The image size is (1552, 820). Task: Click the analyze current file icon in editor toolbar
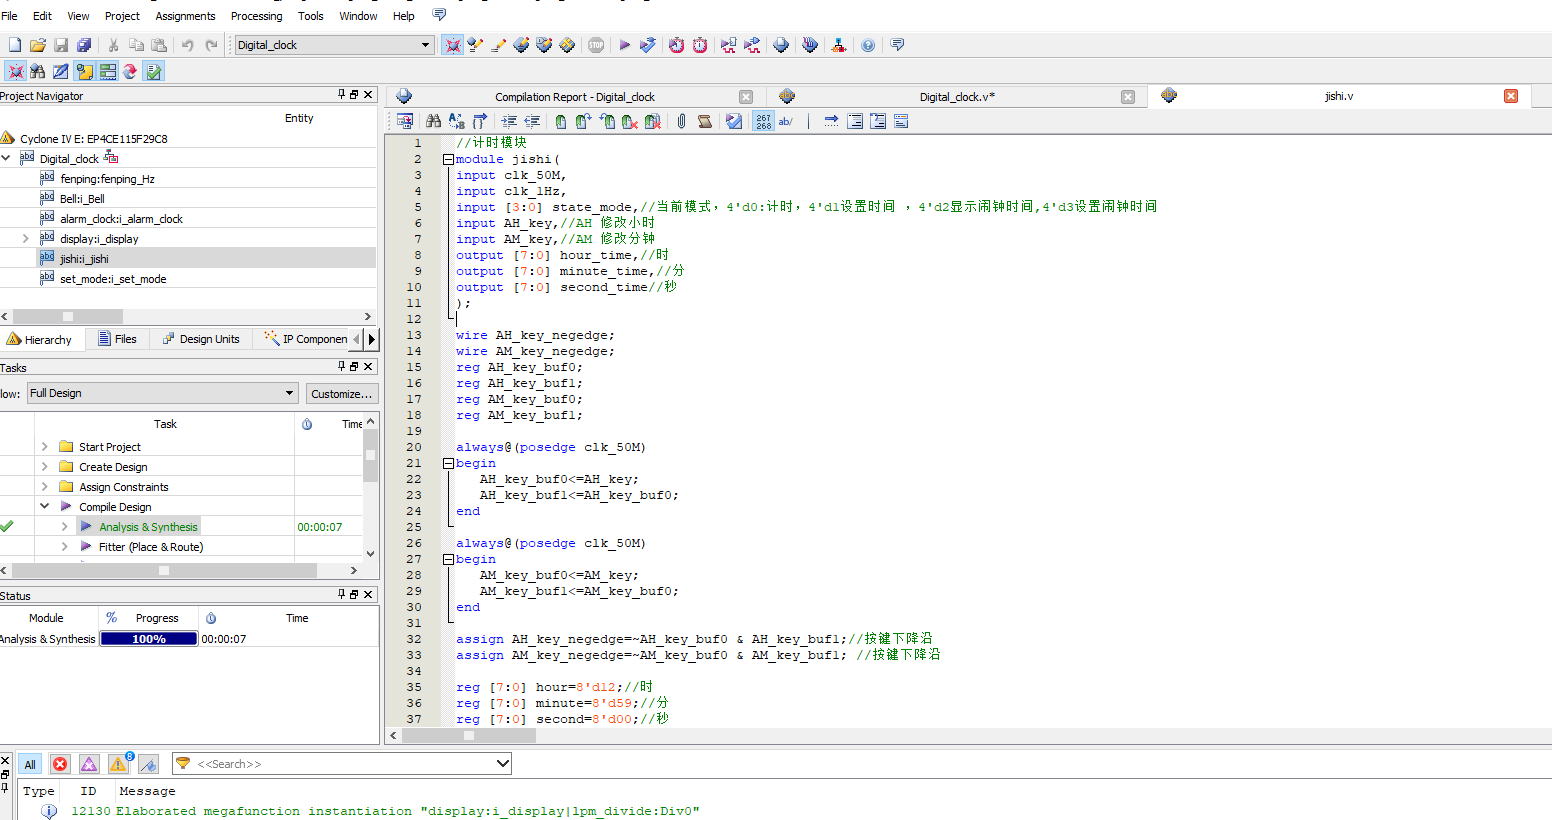pos(734,121)
